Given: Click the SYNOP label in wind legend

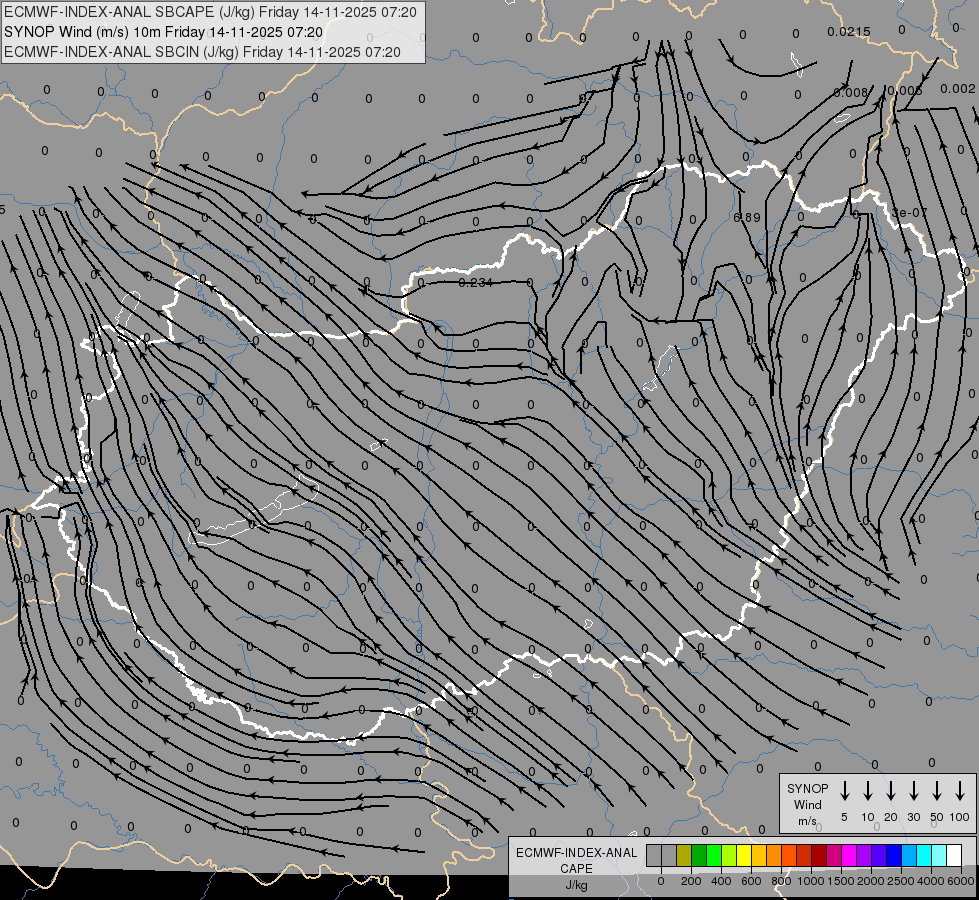Looking at the screenshot, I should (x=807, y=788).
